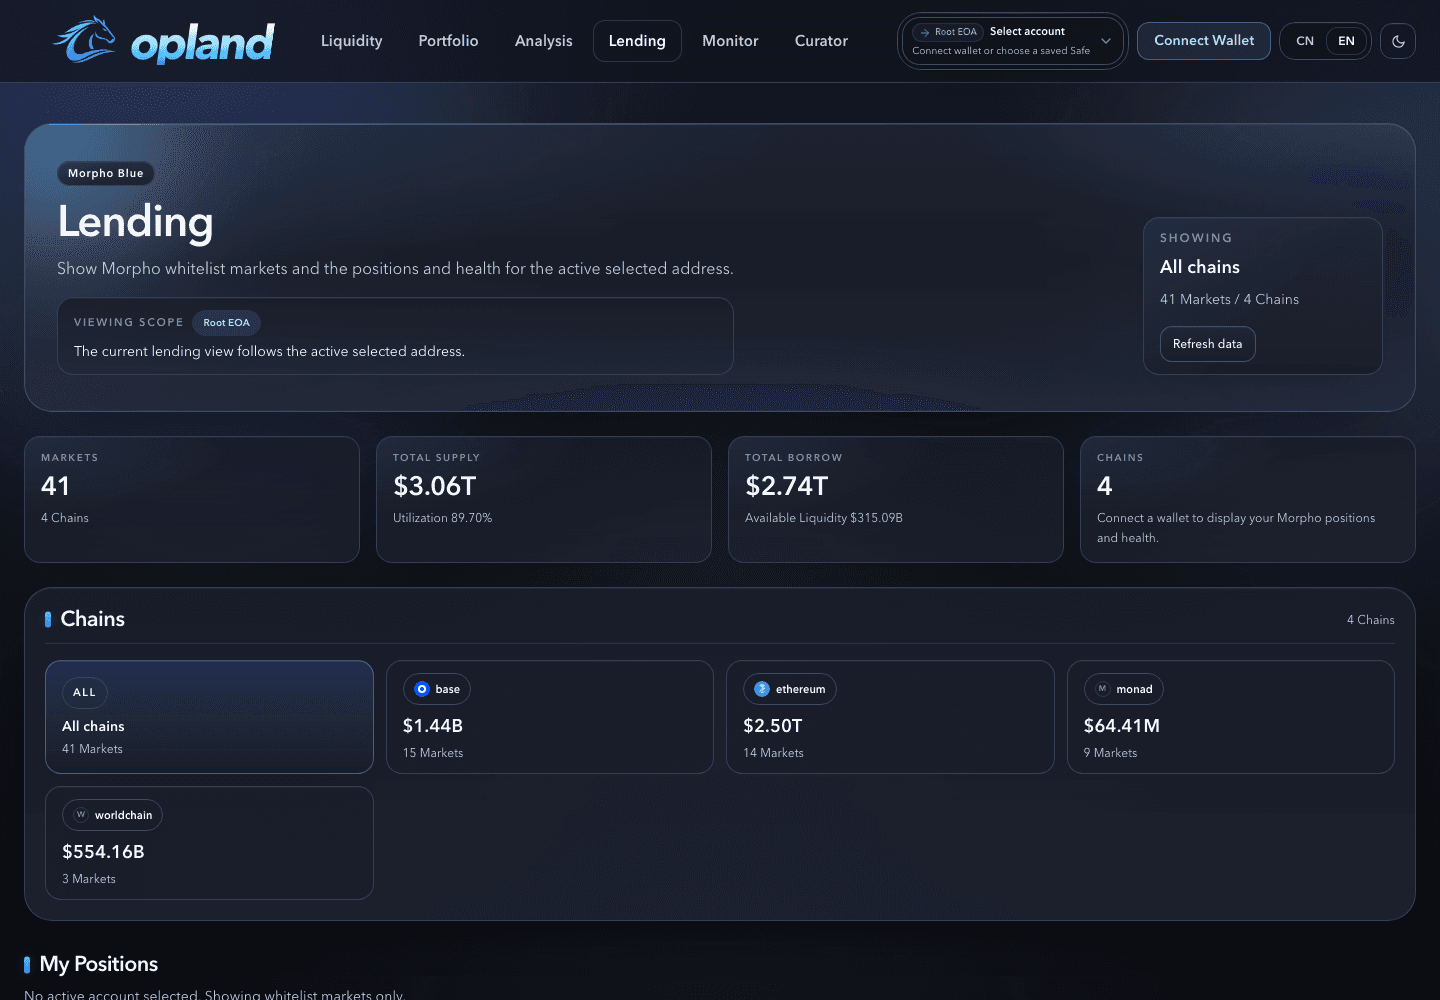Open the Monitor tab
The width and height of the screenshot is (1440, 1000).
(730, 41)
